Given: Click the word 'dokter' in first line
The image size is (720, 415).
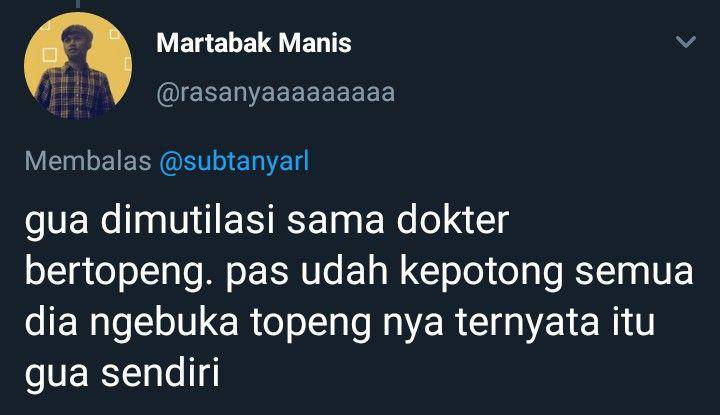Looking at the screenshot, I should (x=453, y=220).
